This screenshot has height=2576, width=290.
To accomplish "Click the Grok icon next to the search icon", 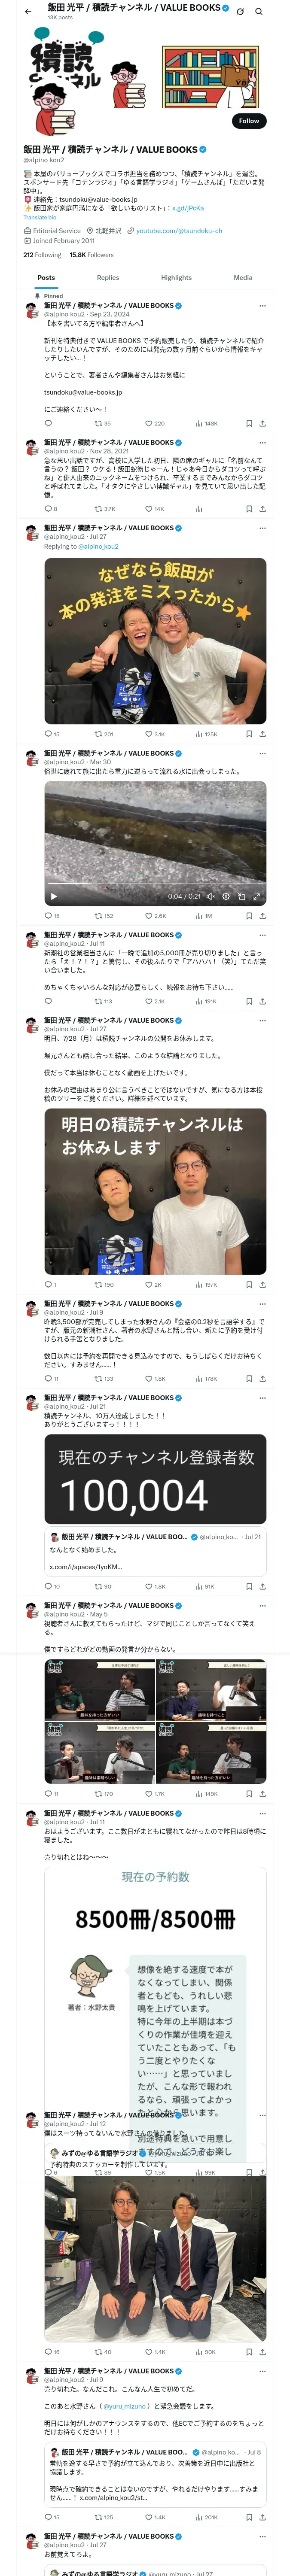I will tap(240, 12).
